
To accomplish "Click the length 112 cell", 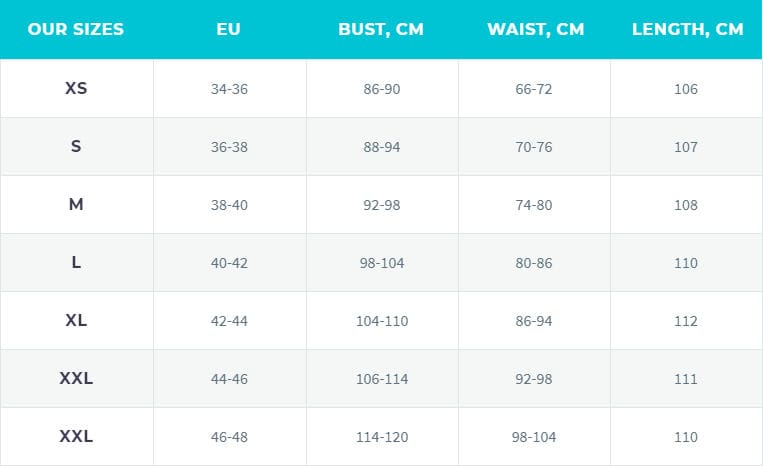I will tap(686, 321).
